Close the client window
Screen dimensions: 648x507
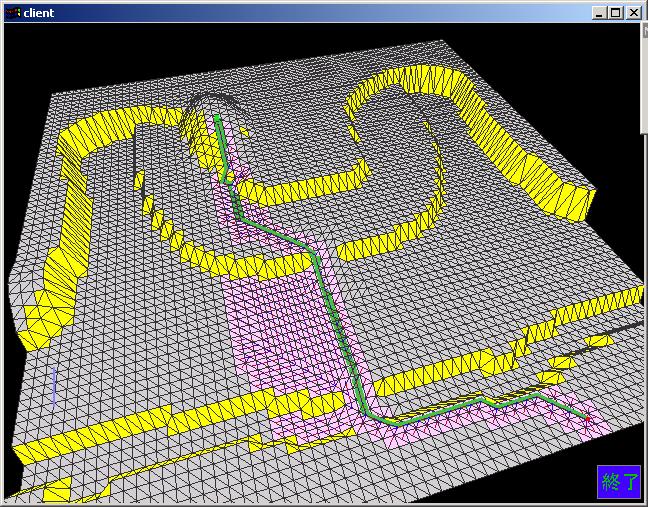pos(634,13)
